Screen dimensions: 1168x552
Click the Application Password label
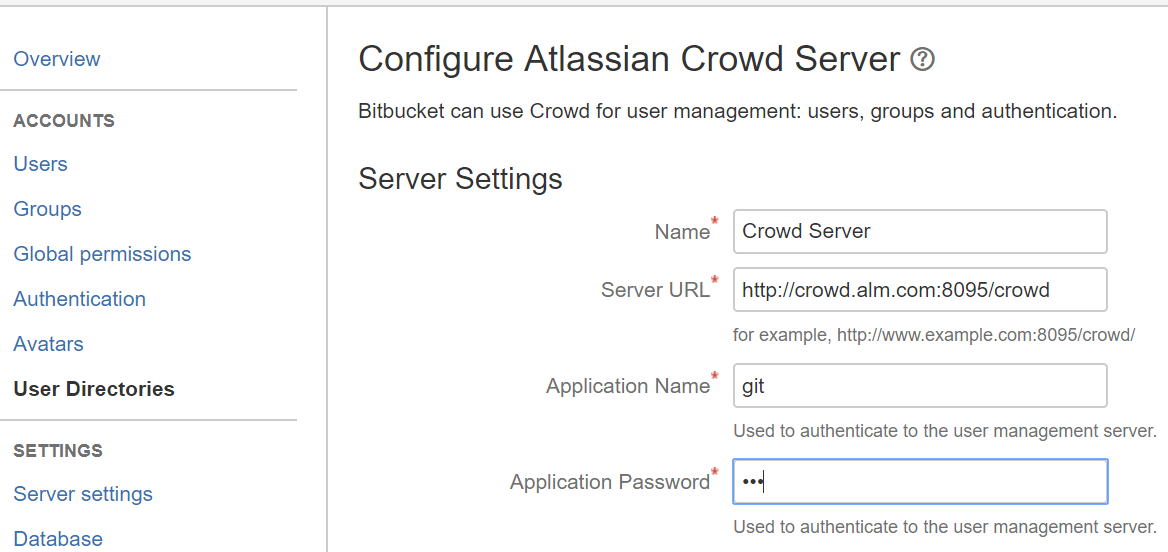[609, 482]
